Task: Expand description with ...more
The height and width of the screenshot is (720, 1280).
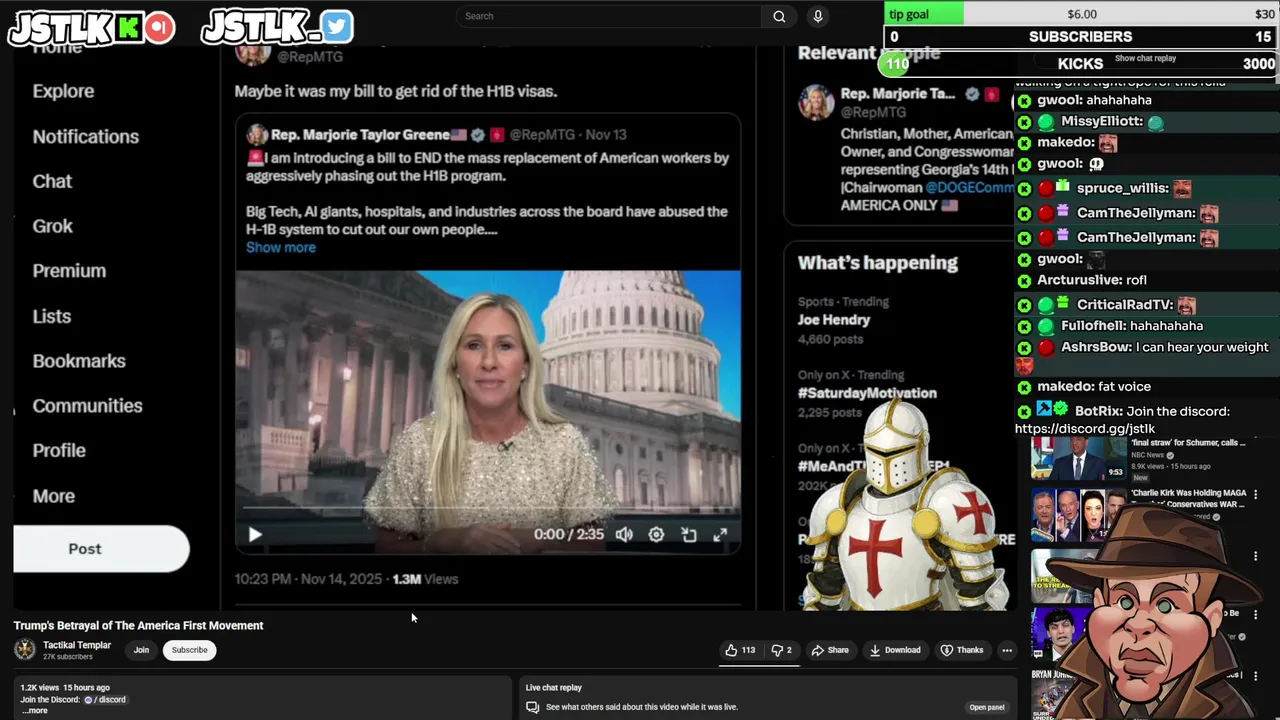Action: tap(35, 710)
